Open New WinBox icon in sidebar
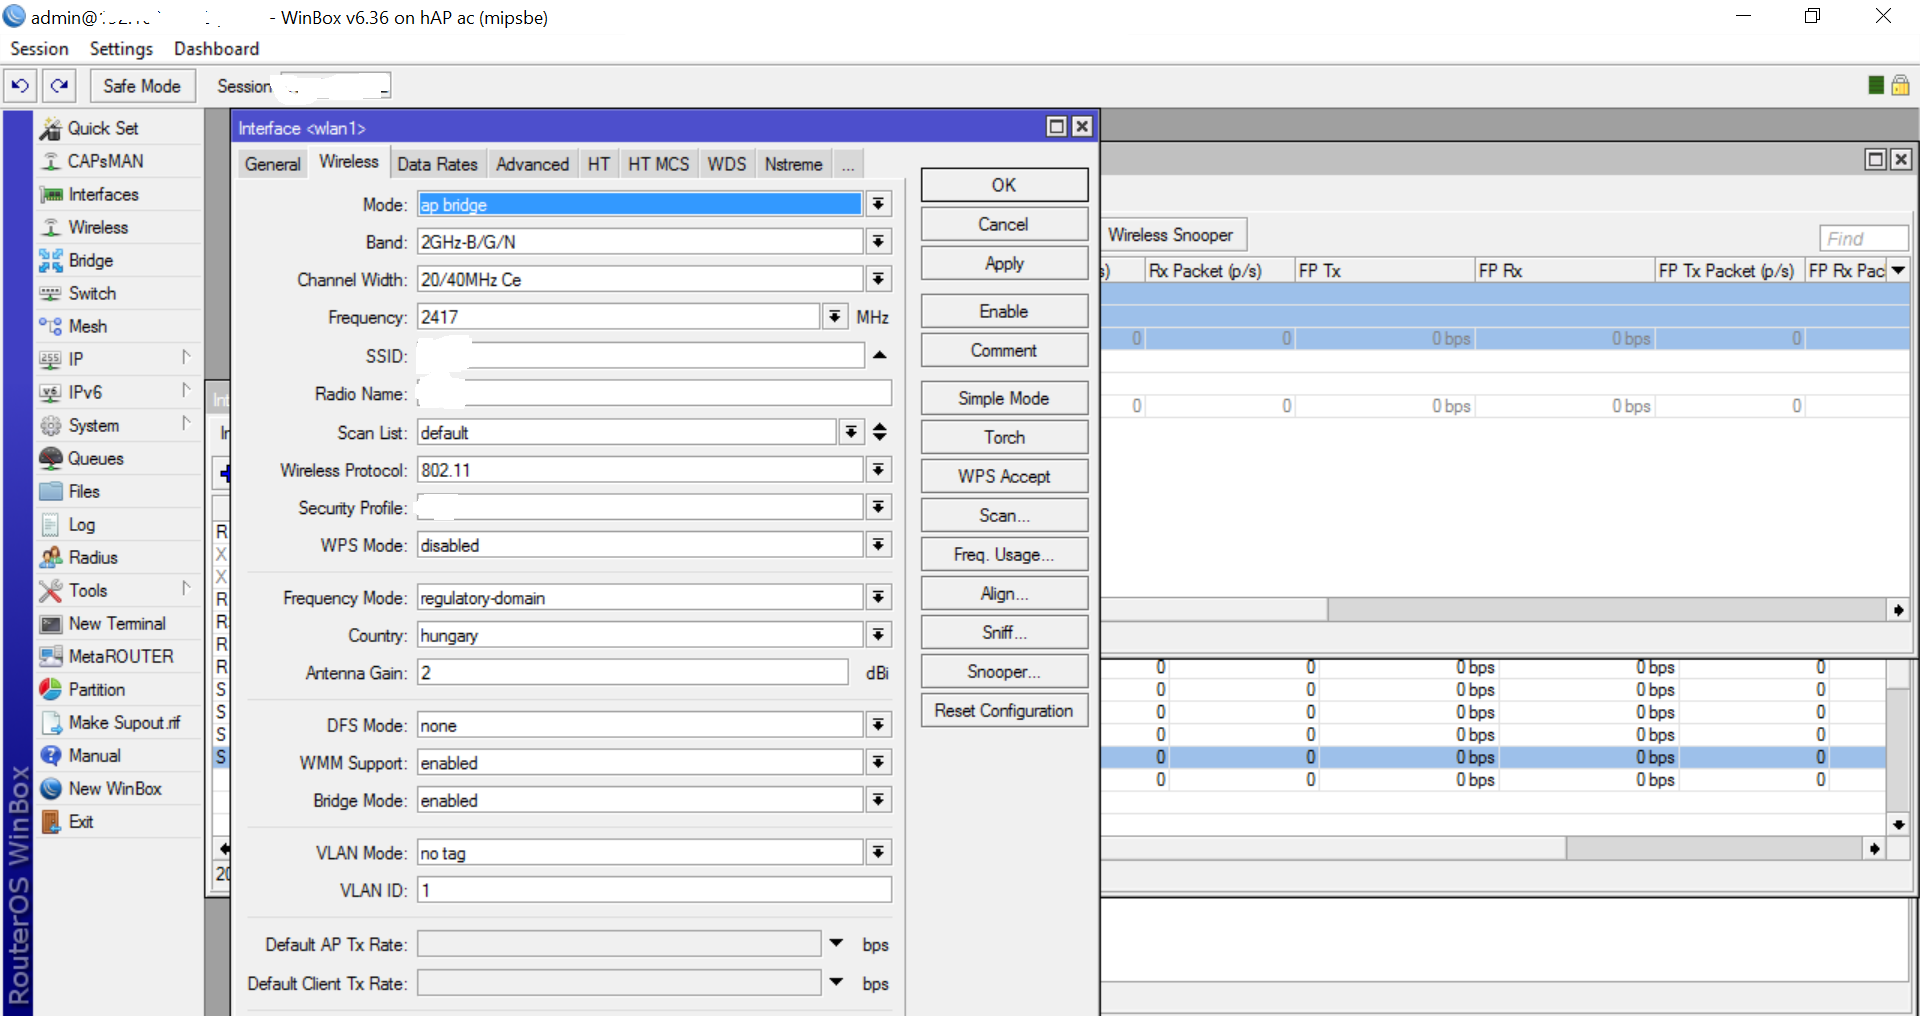 point(51,788)
